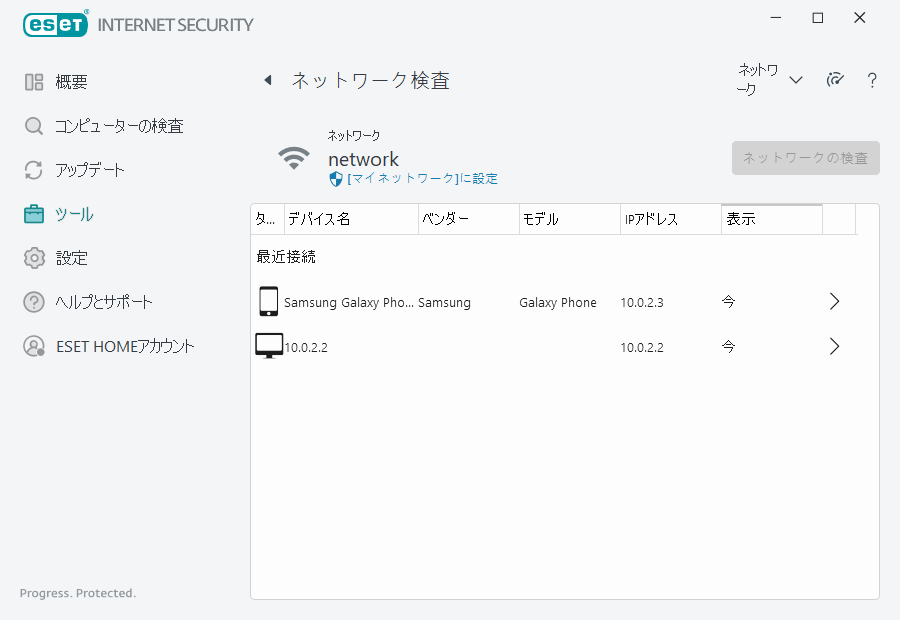900x620 pixels.
Task: Select アップデート in the sidebar
Action: tap(90, 170)
